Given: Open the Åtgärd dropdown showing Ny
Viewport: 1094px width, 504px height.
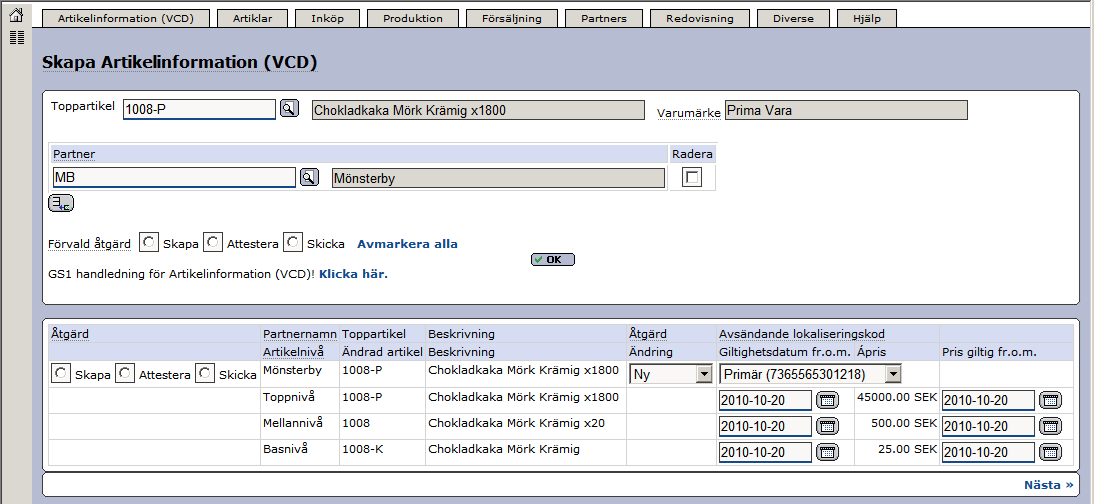Looking at the screenshot, I should (x=670, y=374).
